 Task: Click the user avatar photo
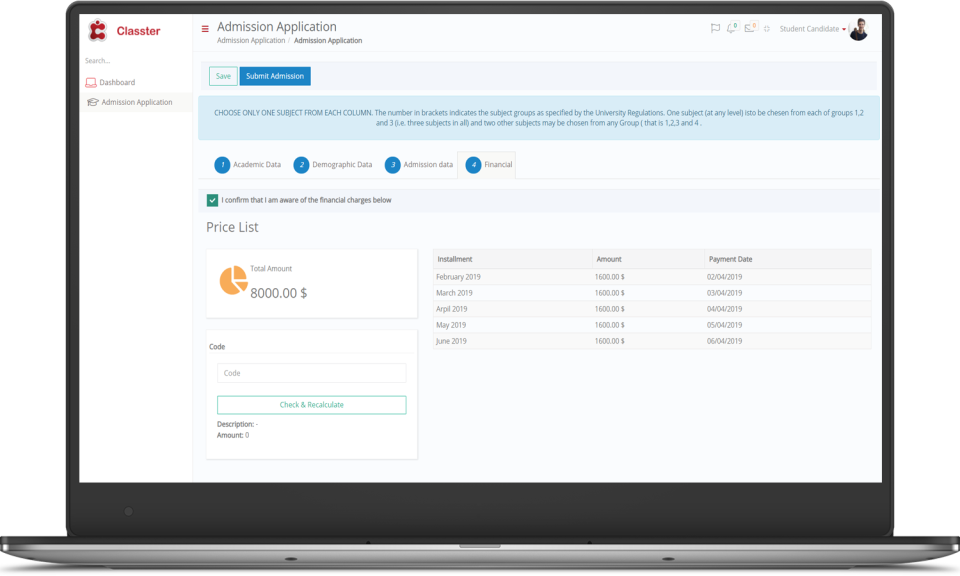click(x=858, y=29)
